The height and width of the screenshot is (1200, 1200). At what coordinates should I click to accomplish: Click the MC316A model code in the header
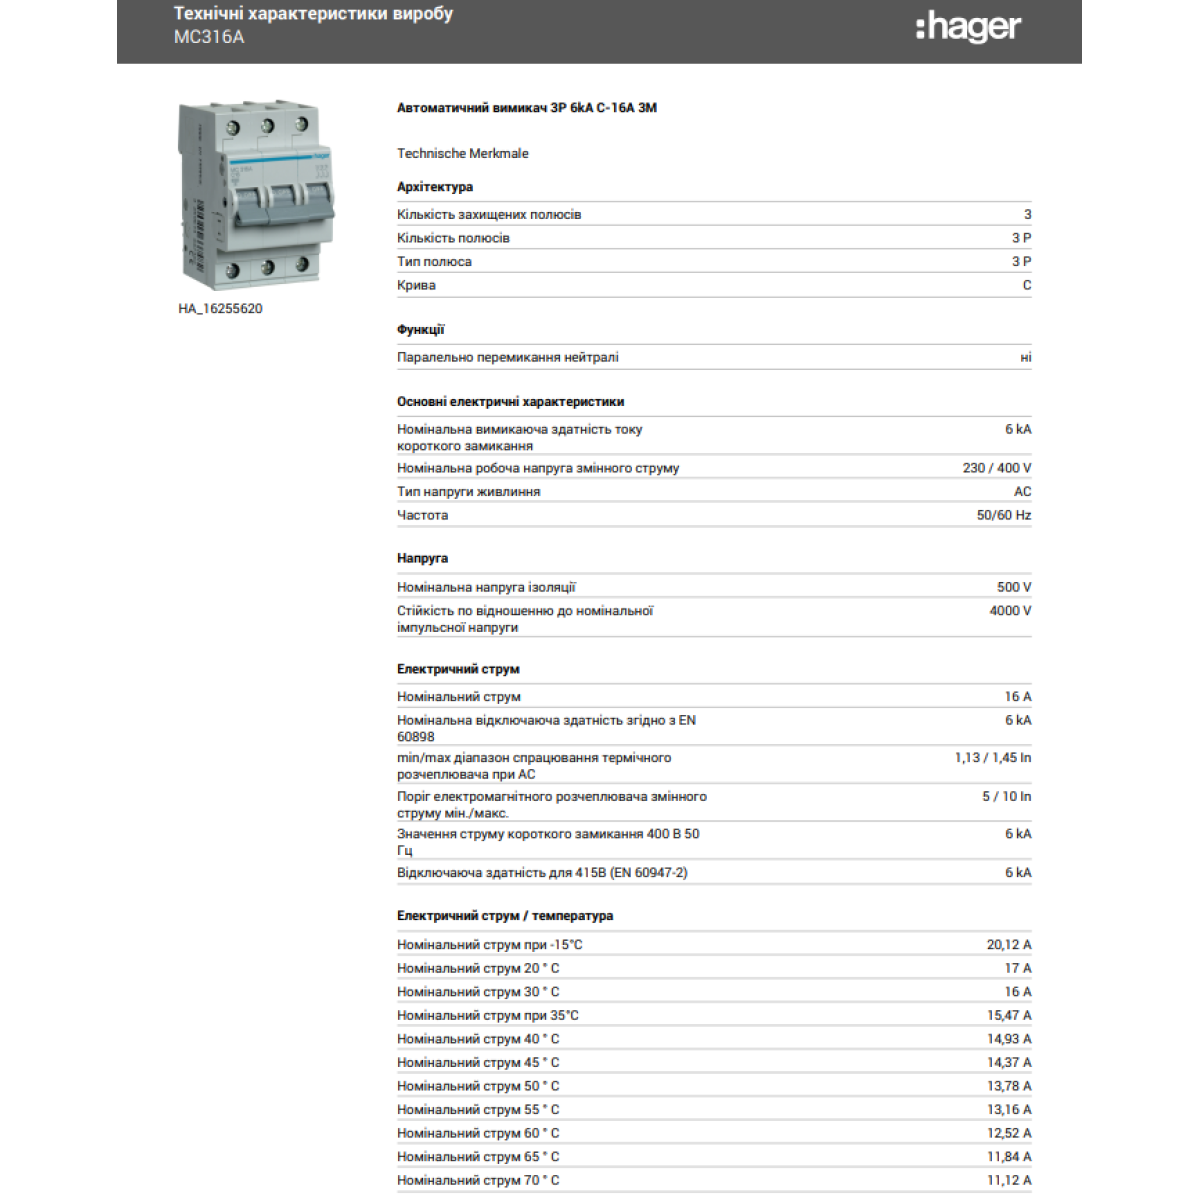click(209, 37)
